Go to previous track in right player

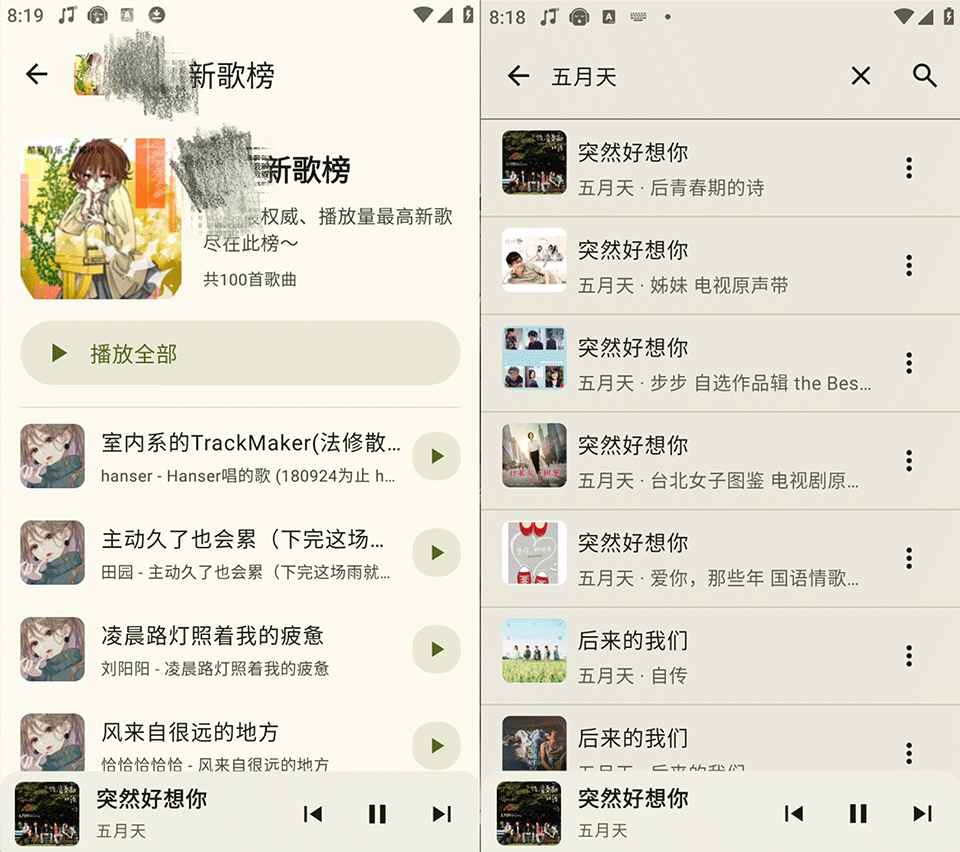coord(793,813)
